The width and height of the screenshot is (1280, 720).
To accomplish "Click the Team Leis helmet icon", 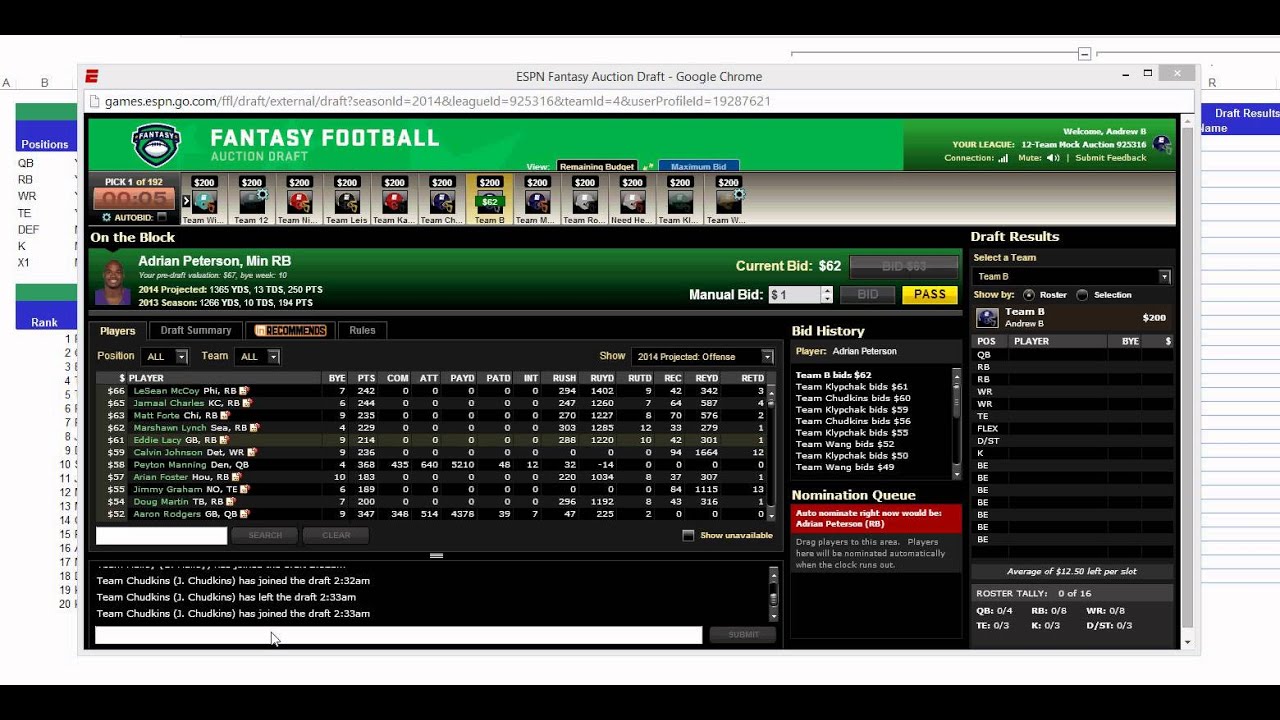I will (347, 201).
